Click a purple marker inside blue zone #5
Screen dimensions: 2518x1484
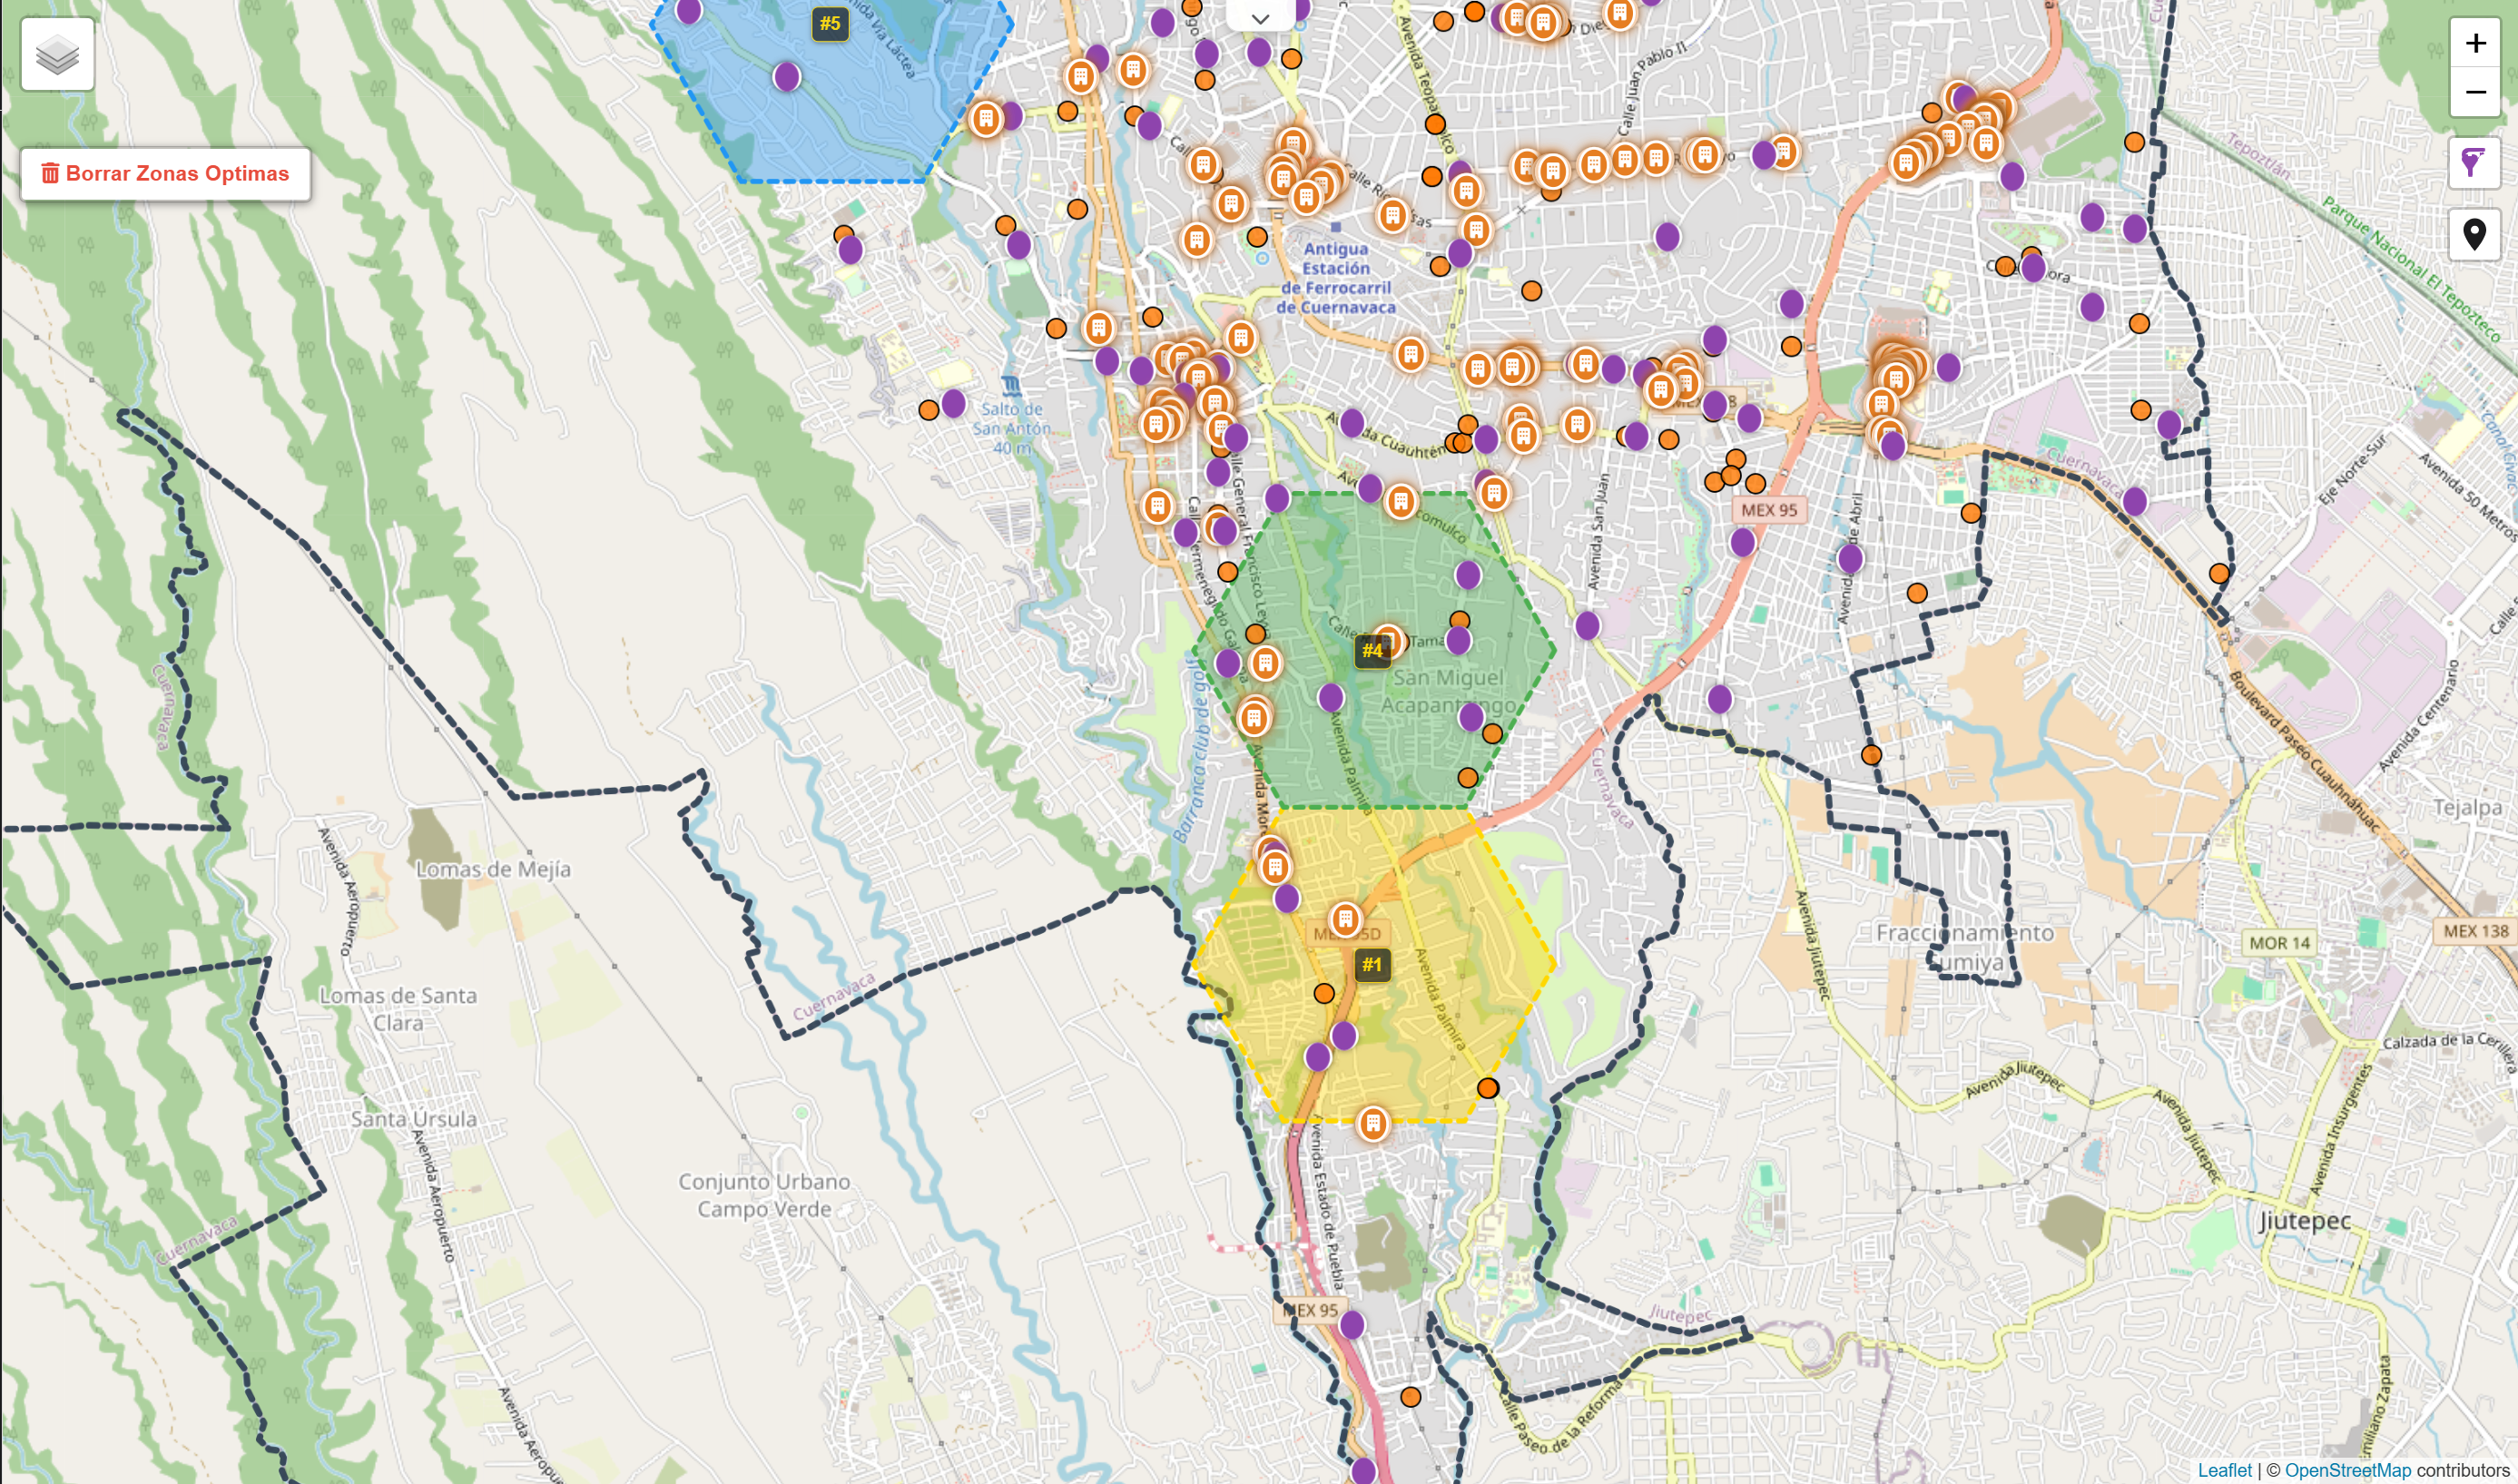(786, 76)
